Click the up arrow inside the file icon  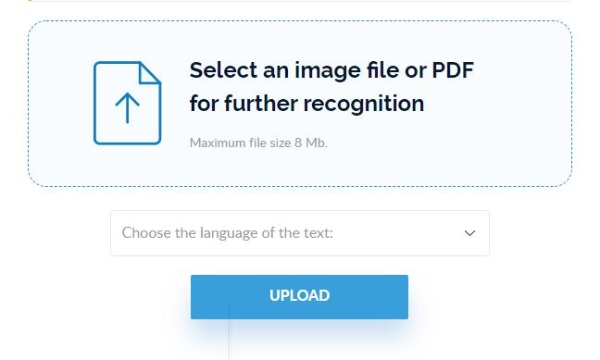point(127,108)
